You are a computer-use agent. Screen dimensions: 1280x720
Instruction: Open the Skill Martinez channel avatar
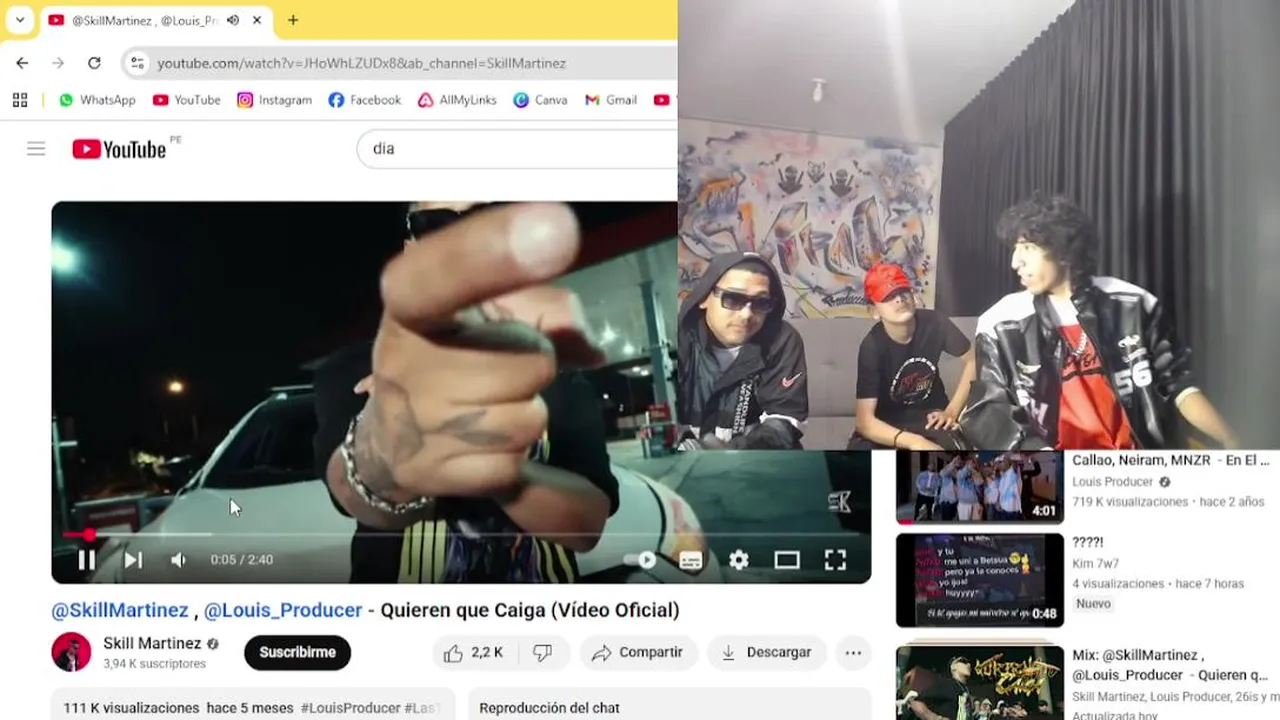[71, 652]
